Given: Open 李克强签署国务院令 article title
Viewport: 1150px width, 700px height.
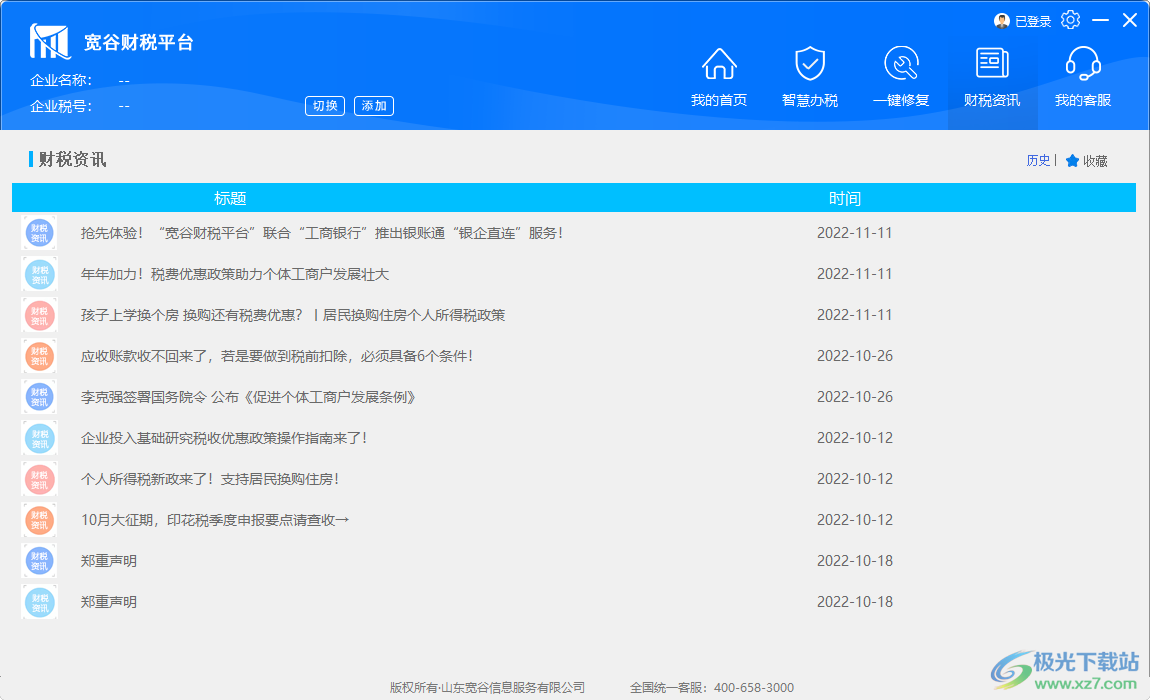Looking at the screenshot, I should coord(248,397).
